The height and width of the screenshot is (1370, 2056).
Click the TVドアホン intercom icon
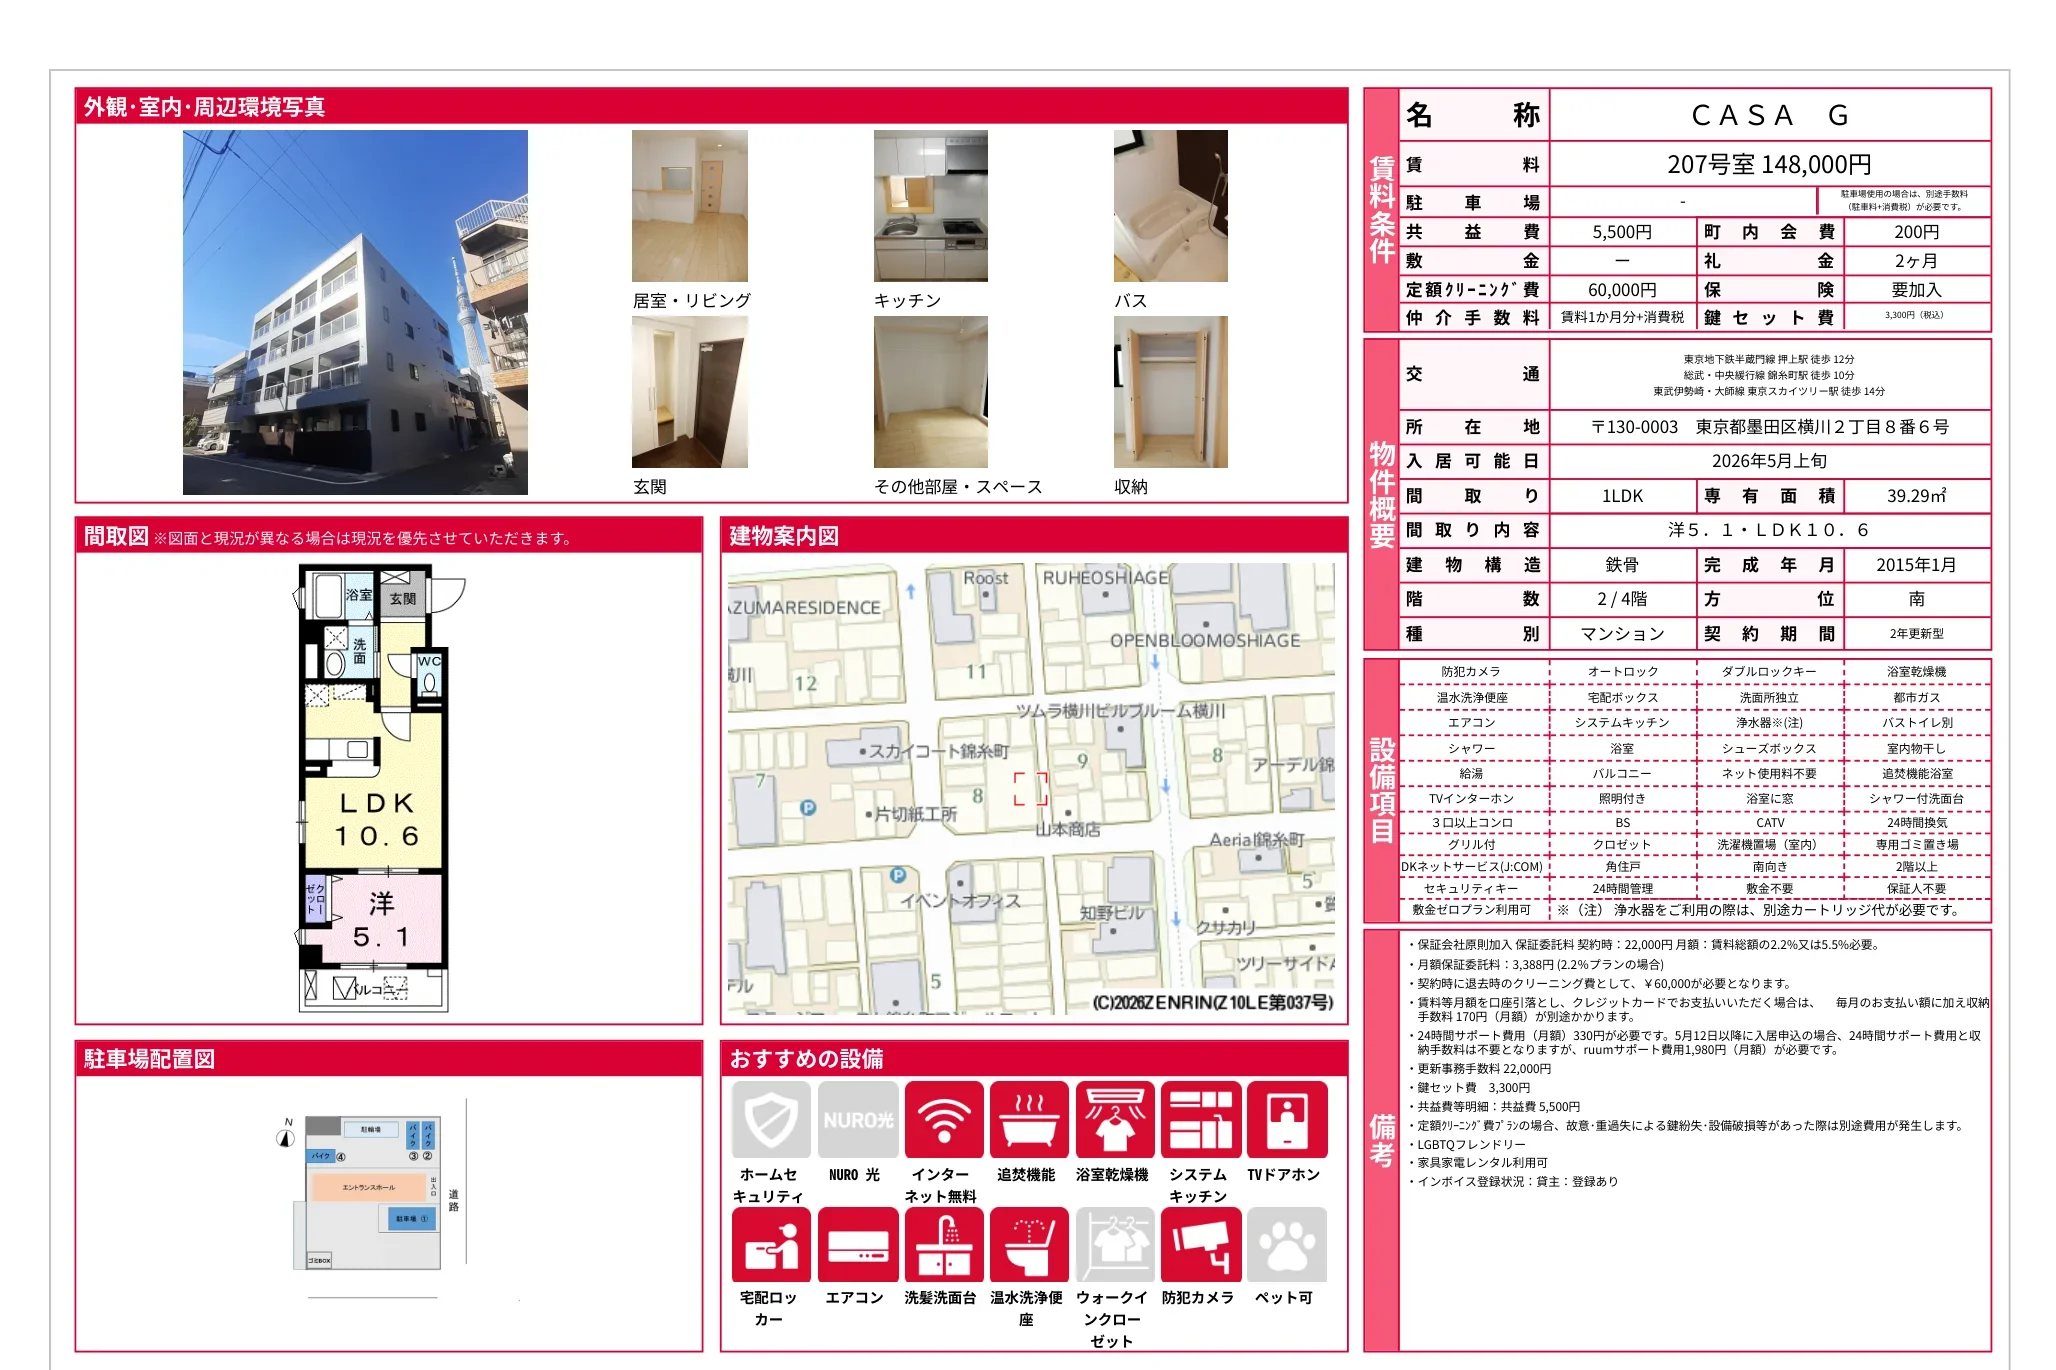coord(1286,1120)
